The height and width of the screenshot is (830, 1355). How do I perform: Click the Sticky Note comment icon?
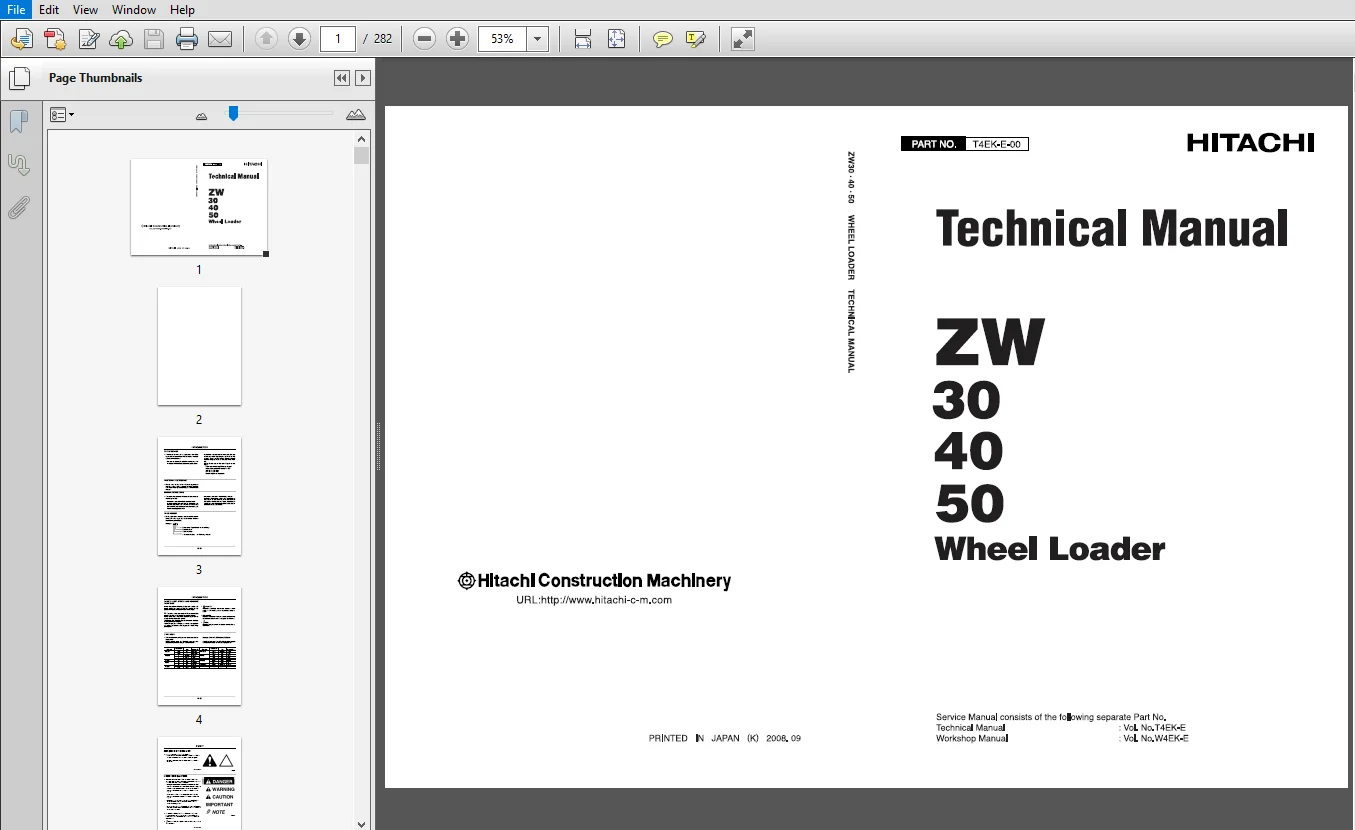pyautogui.click(x=662, y=39)
